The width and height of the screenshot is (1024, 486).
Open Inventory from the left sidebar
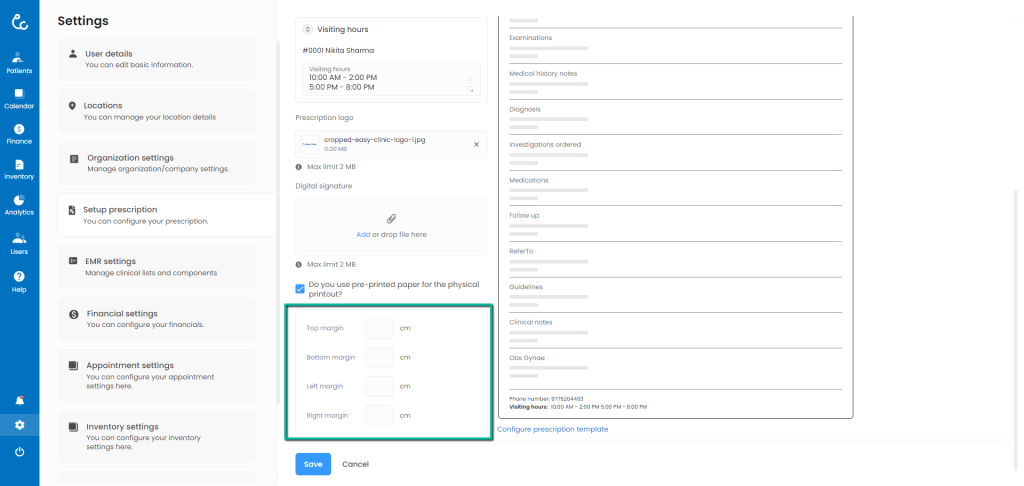19,169
